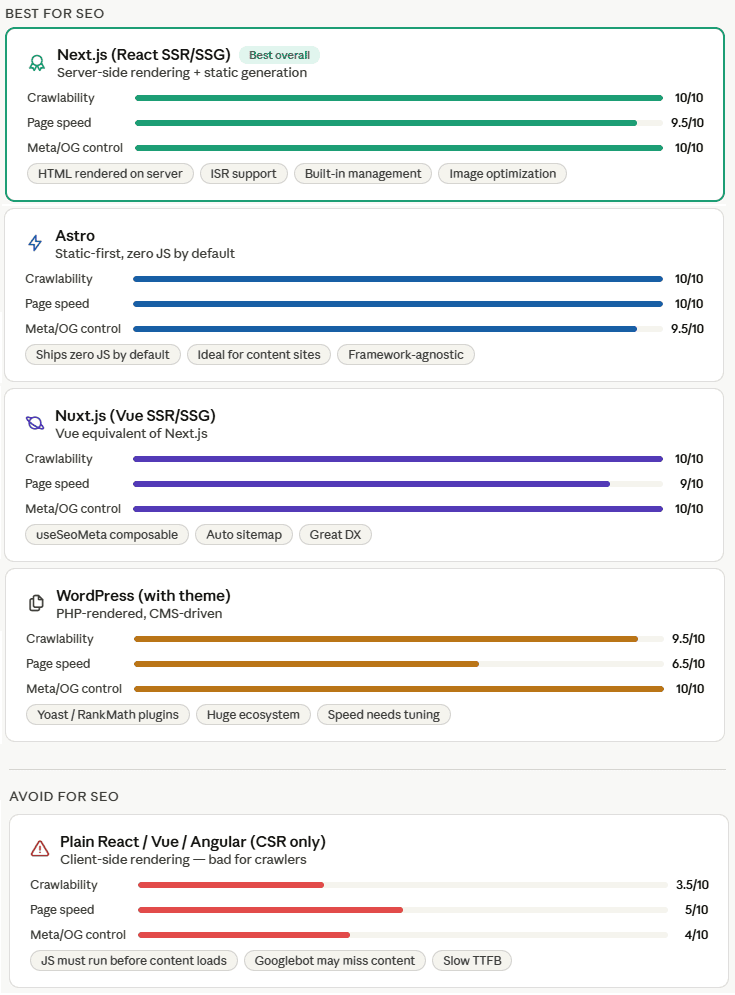Click the 'useSeoMeta composable' tag
The image size is (735, 995).
tap(107, 535)
